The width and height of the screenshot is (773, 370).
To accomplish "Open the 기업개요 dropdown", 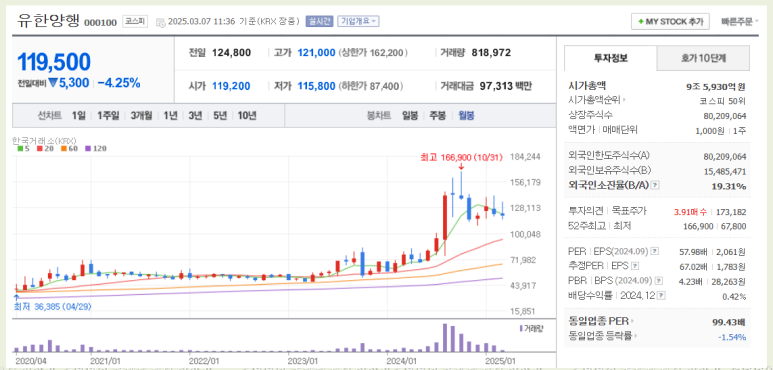I will [x=358, y=21].
